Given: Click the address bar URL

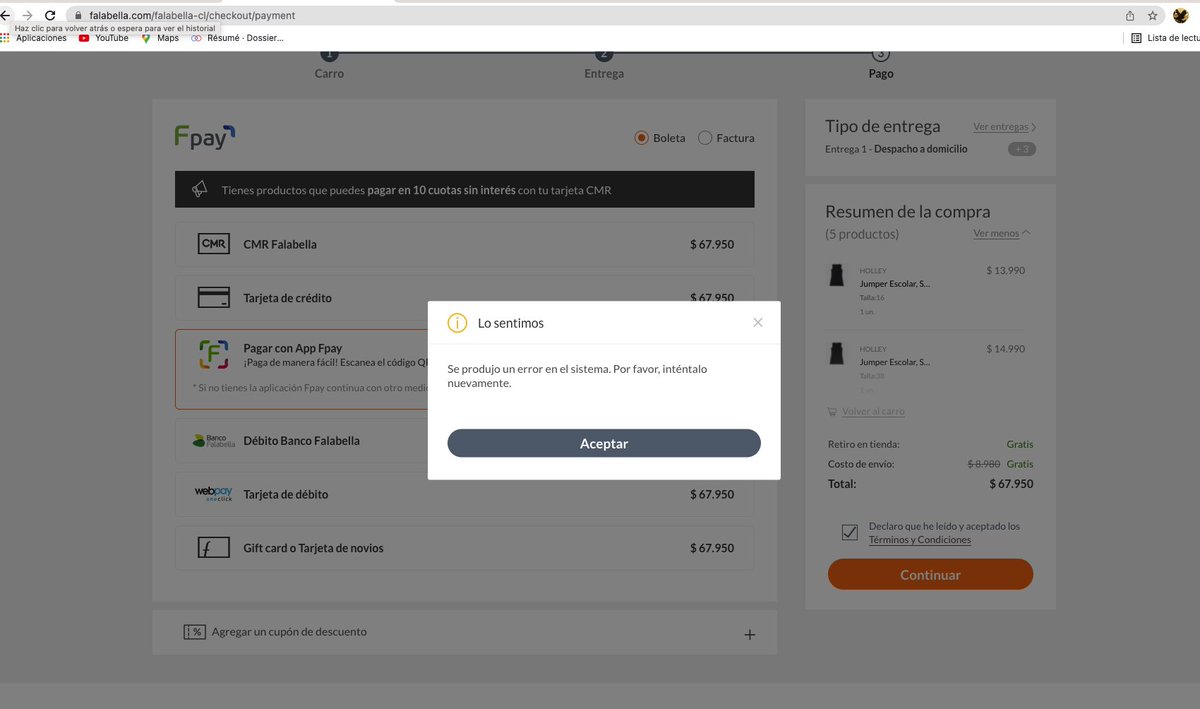Looking at the screenshot, I should (192, 16).
